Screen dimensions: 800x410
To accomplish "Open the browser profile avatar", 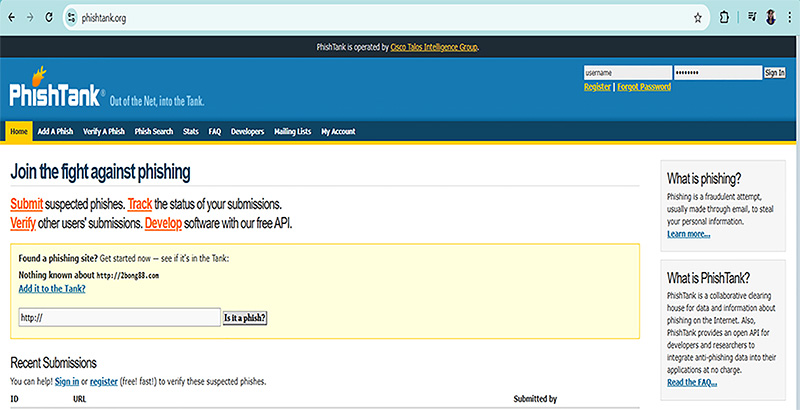I will tap(771, 18).
